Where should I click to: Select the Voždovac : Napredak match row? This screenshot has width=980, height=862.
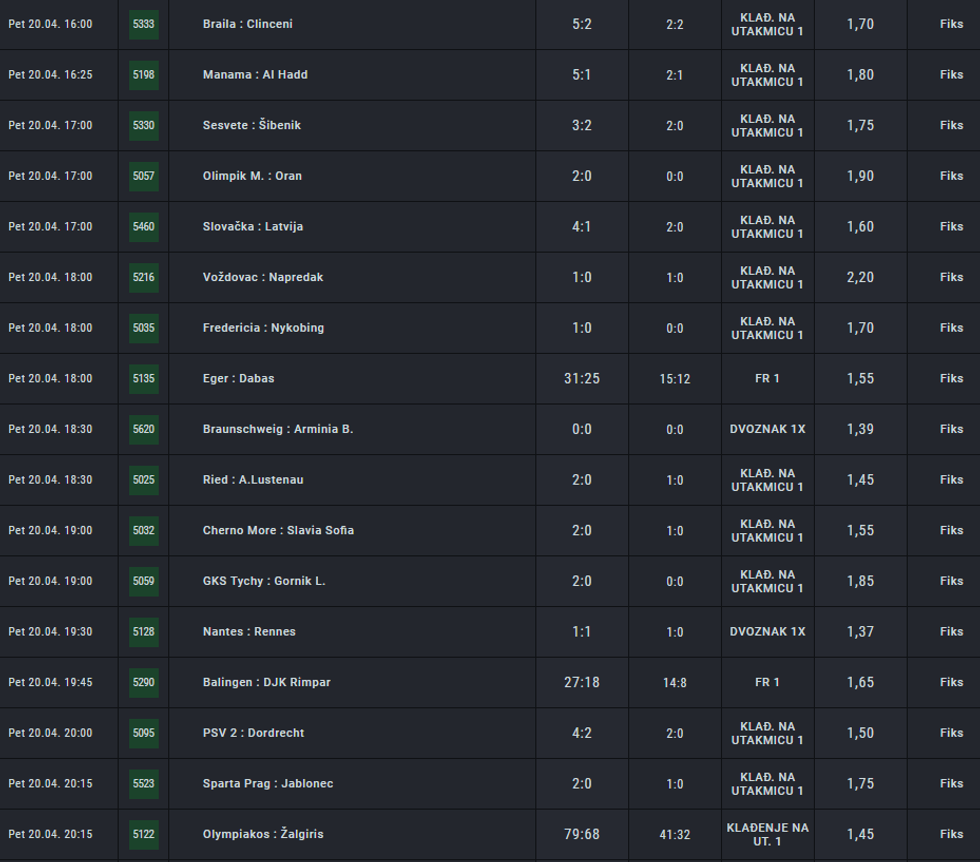click(x=263, y=277)
